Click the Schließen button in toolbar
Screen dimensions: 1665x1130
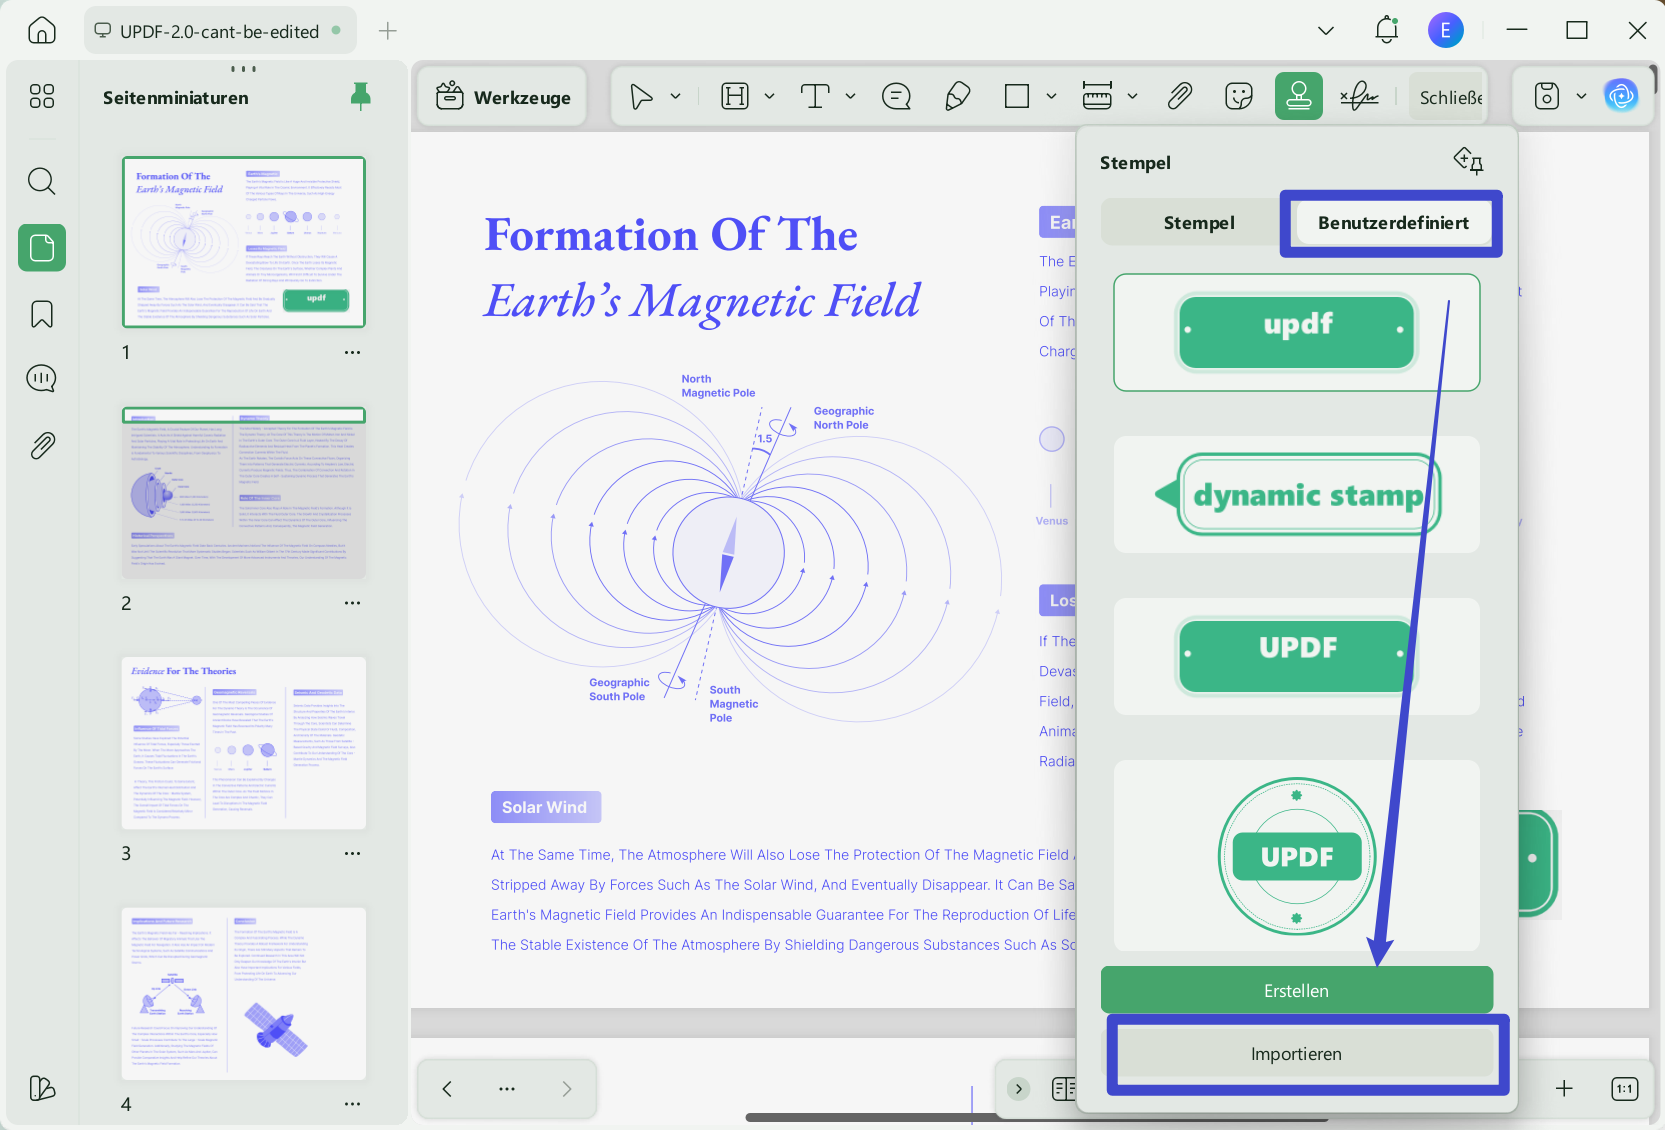1449,97
